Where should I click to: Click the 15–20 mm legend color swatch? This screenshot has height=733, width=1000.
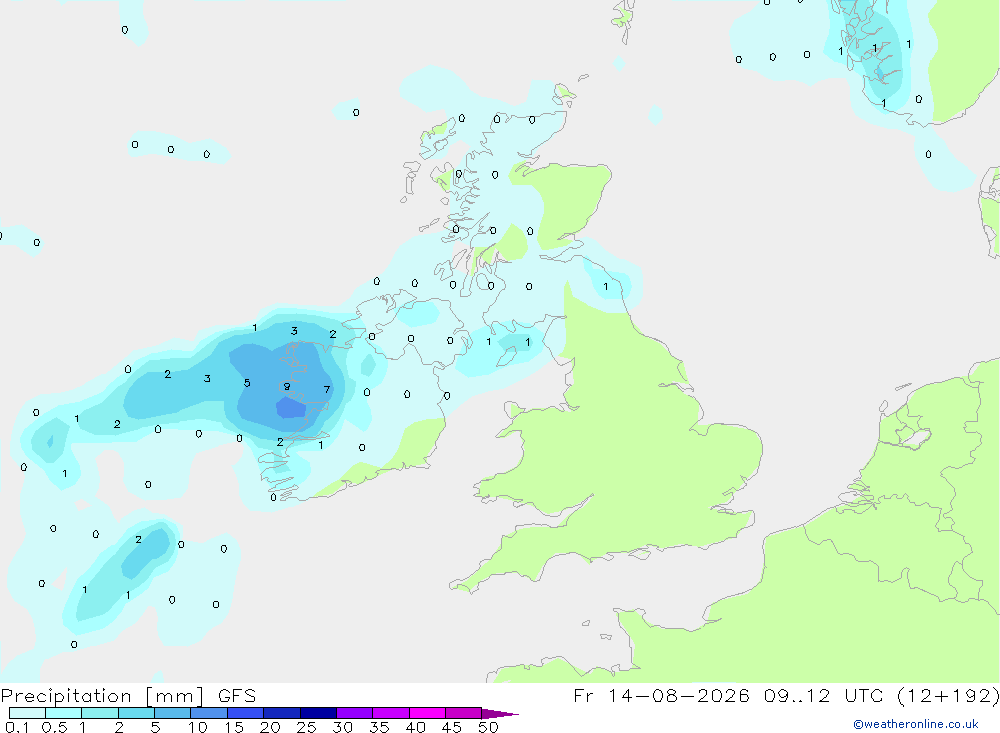tap(246, 713)
